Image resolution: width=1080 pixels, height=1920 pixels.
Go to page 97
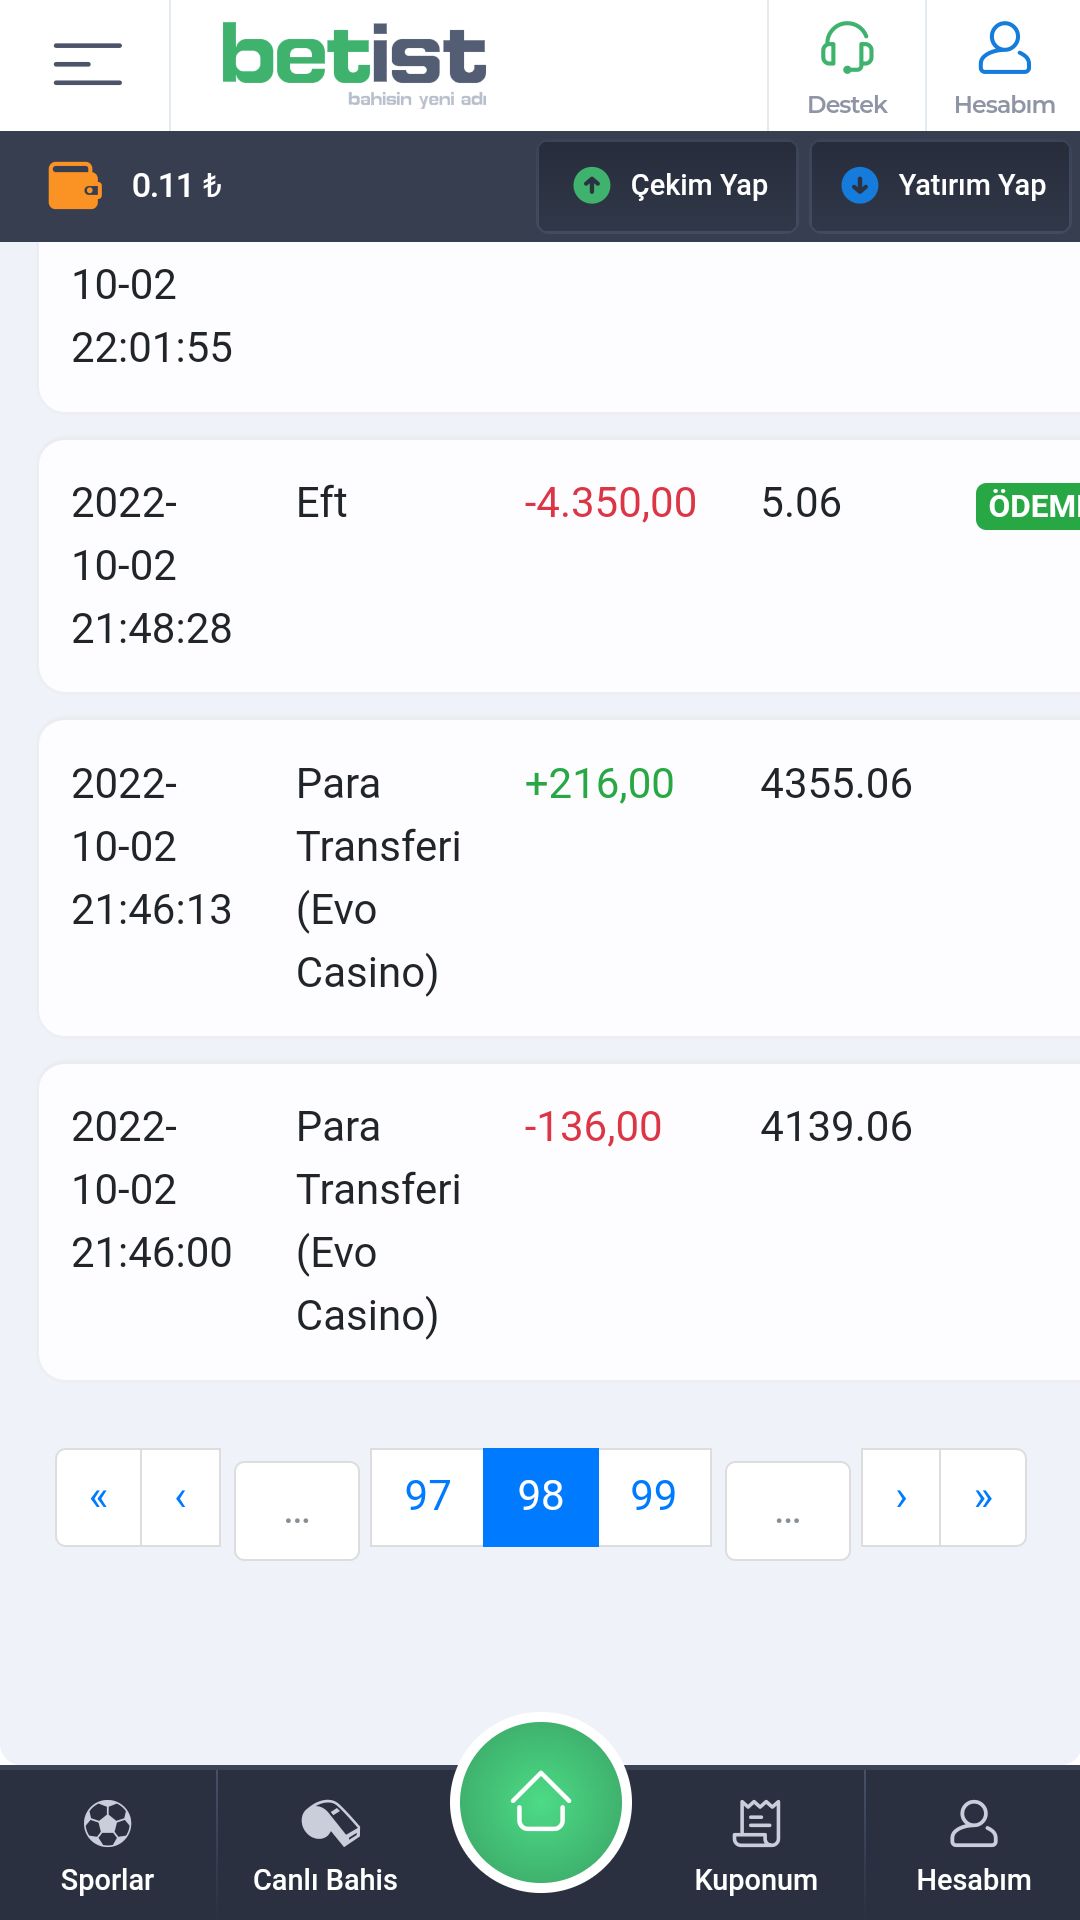(x=427, y=1496)
